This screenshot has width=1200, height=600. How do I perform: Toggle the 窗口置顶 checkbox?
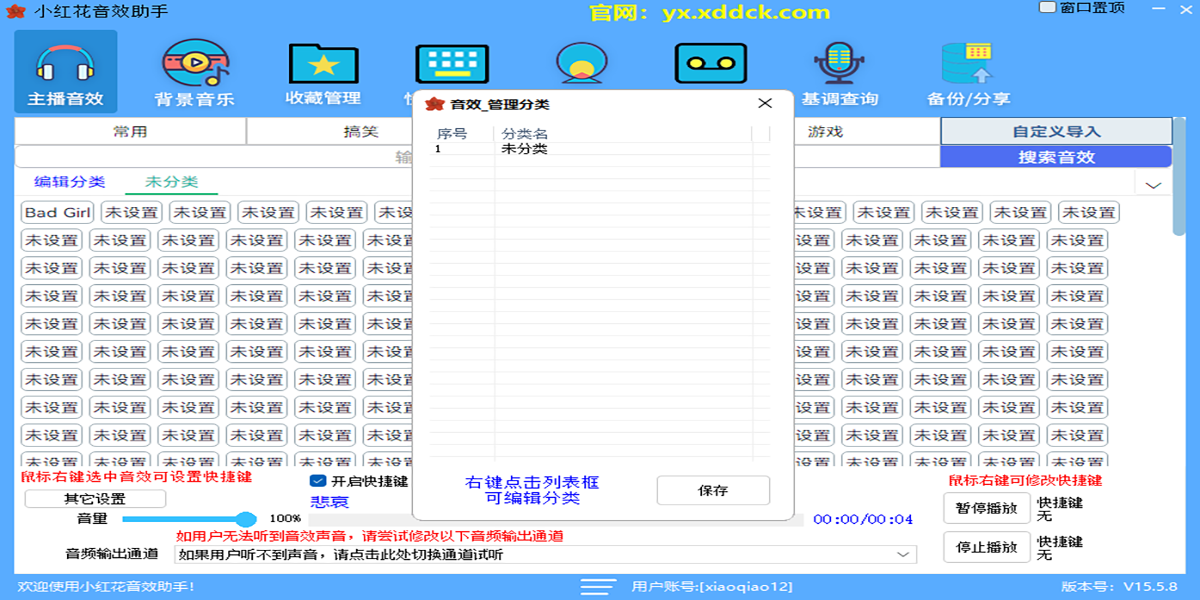1047,8
